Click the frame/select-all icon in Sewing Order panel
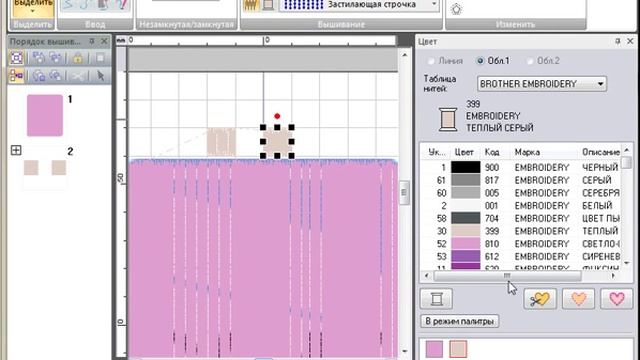Screen dimensions: 640x360 16,58
